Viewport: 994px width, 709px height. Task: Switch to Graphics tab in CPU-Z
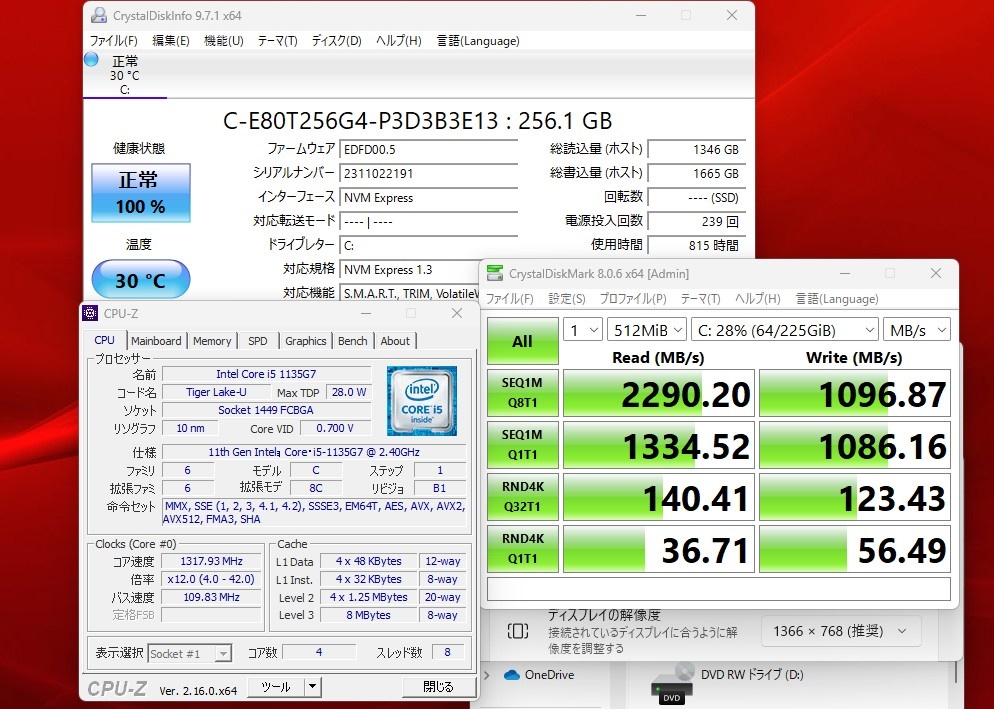[x=305, y=341]
